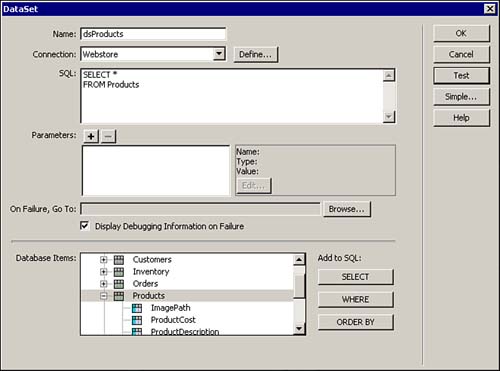Select the ImagePath column
Viewport: 500px width, 371px height.
pos(171,308)
